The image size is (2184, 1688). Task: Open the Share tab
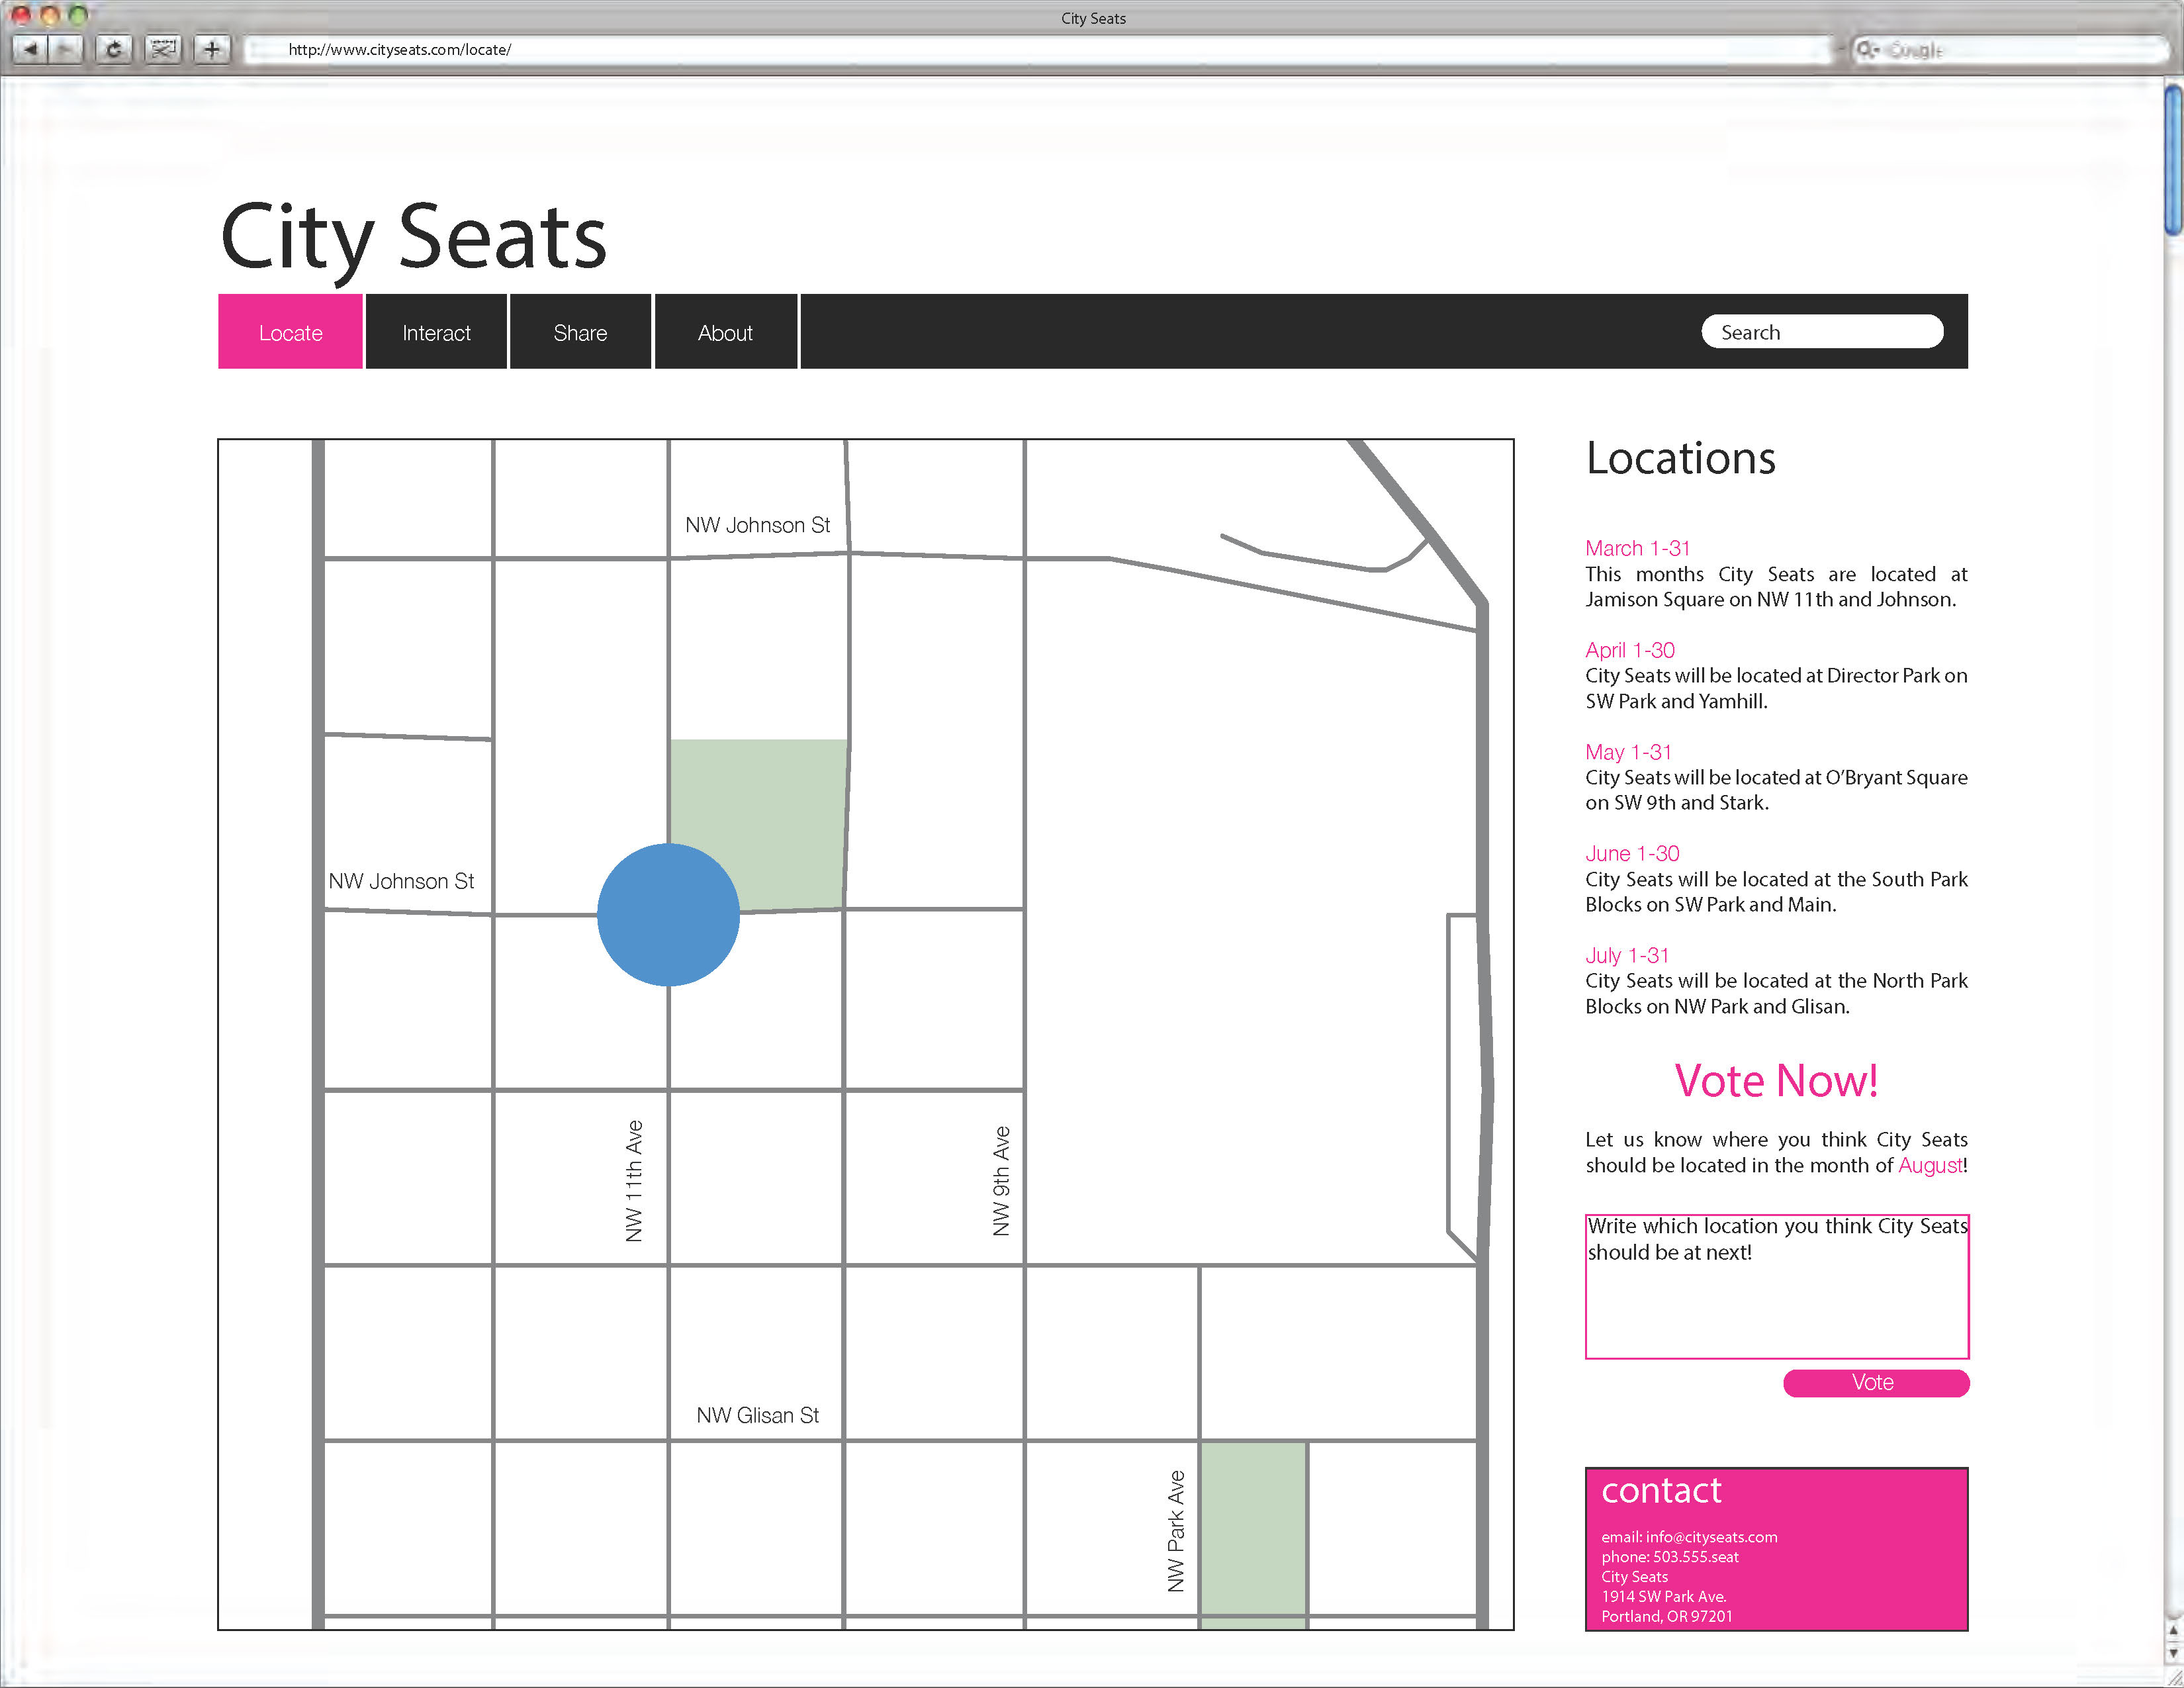[x=580, y=333]
